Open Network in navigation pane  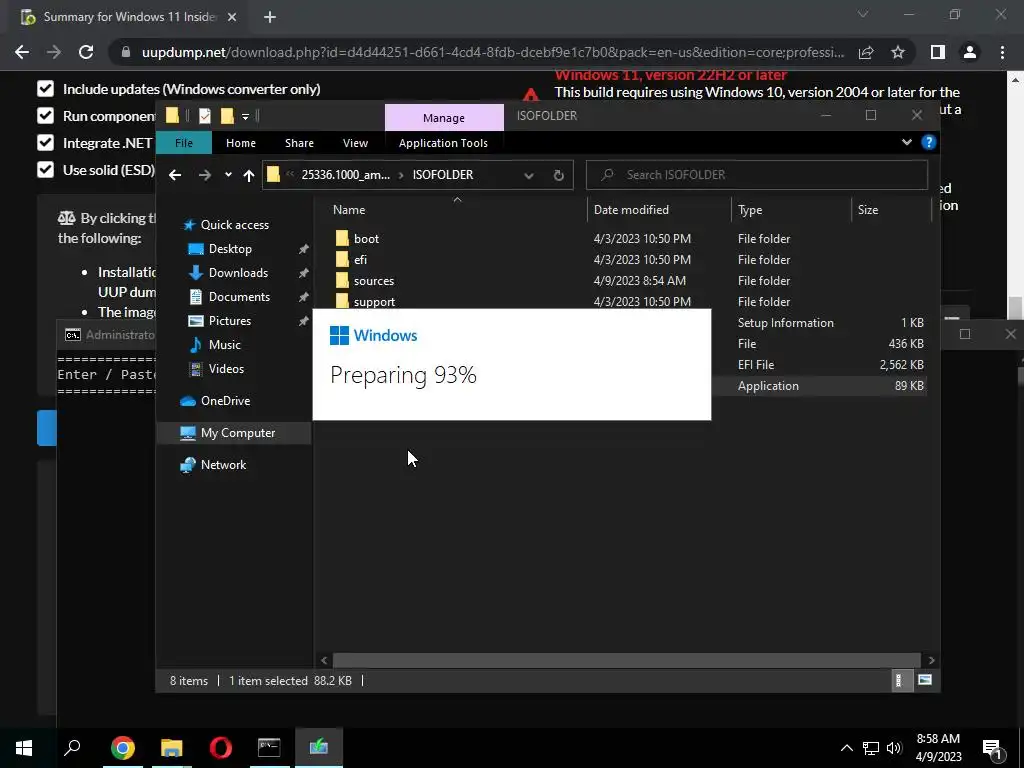click(x=223, y=465)
